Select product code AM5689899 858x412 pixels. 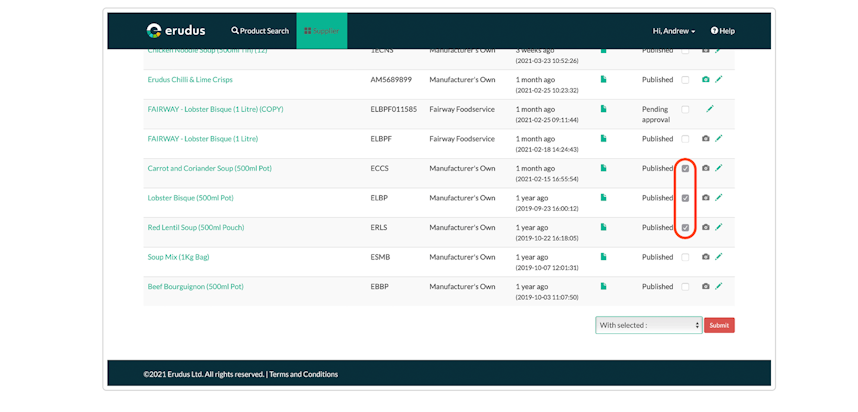pyautogui.click(x=391, y=80)
